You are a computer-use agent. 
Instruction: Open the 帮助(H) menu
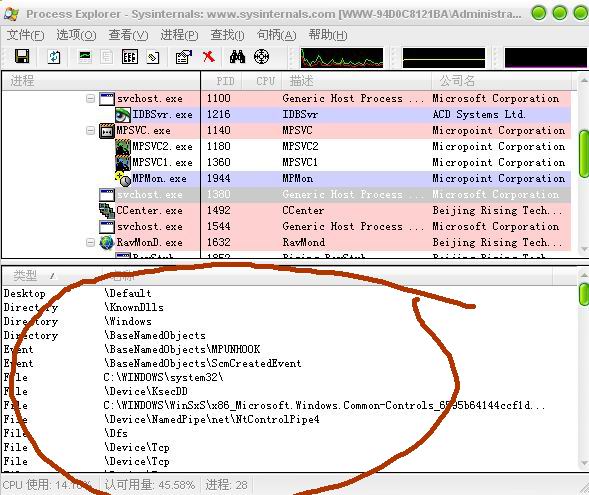point(328,35)
